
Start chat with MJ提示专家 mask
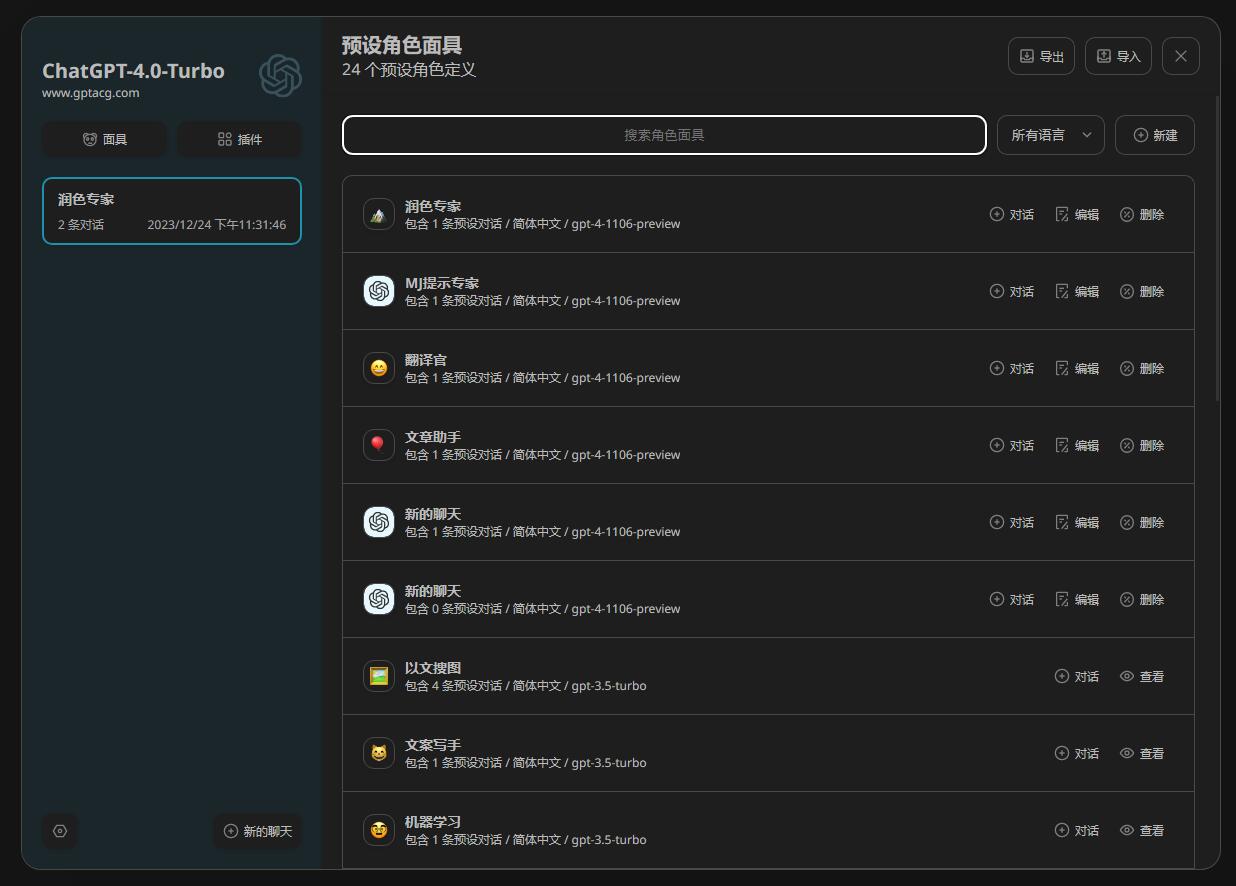pyautogui.click(x=1011, y=291)
